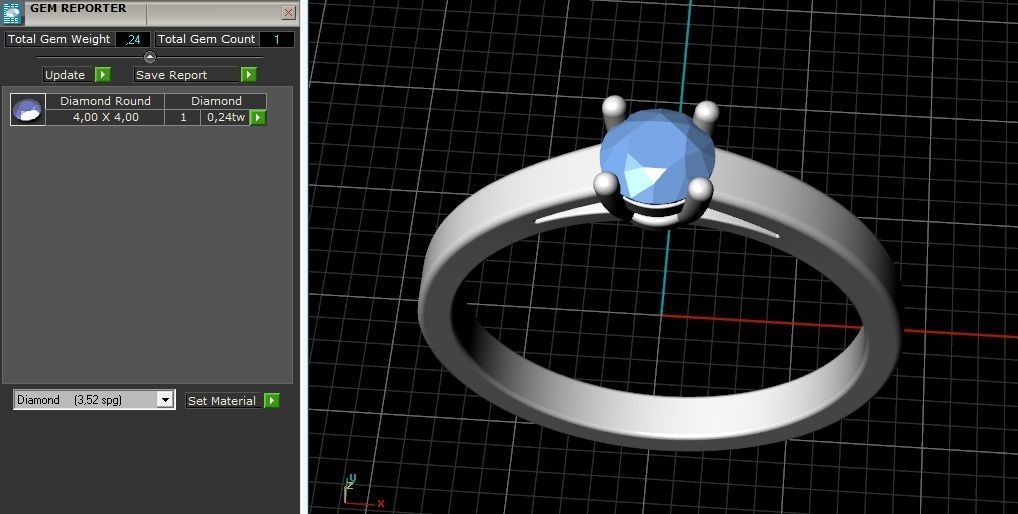Click the Total Gem Count label
The width and height of the screenshot is (1018, 514).
(206, 40)
